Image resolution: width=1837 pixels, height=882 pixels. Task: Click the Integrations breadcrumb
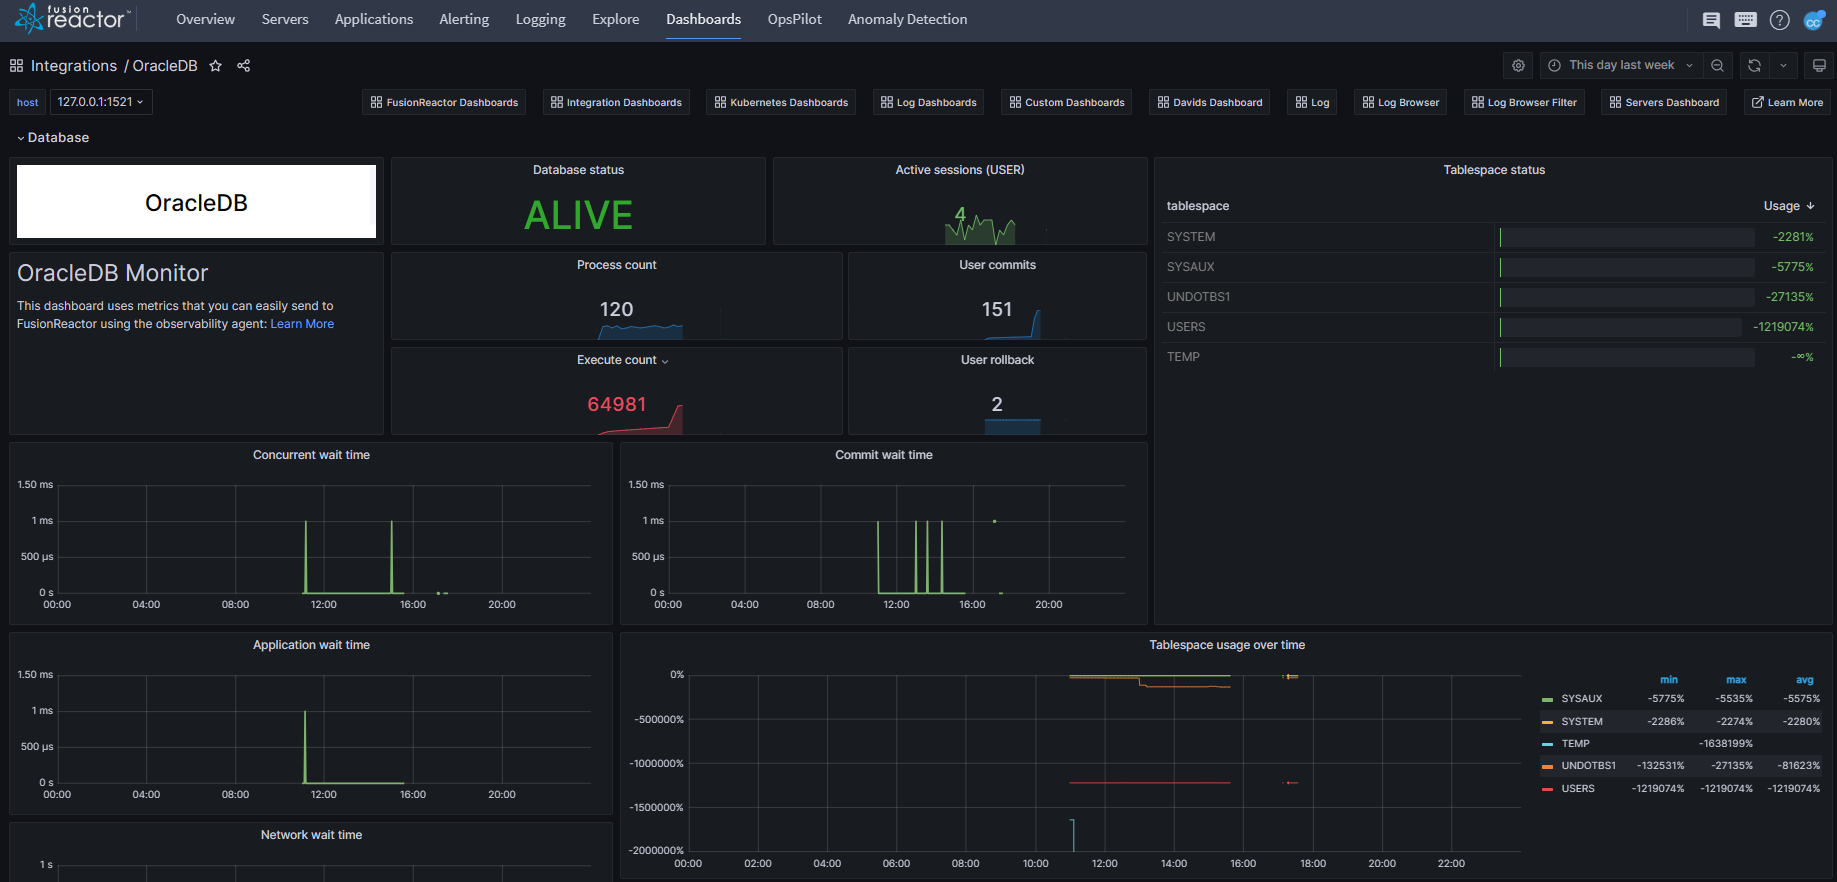click(74, 66)
